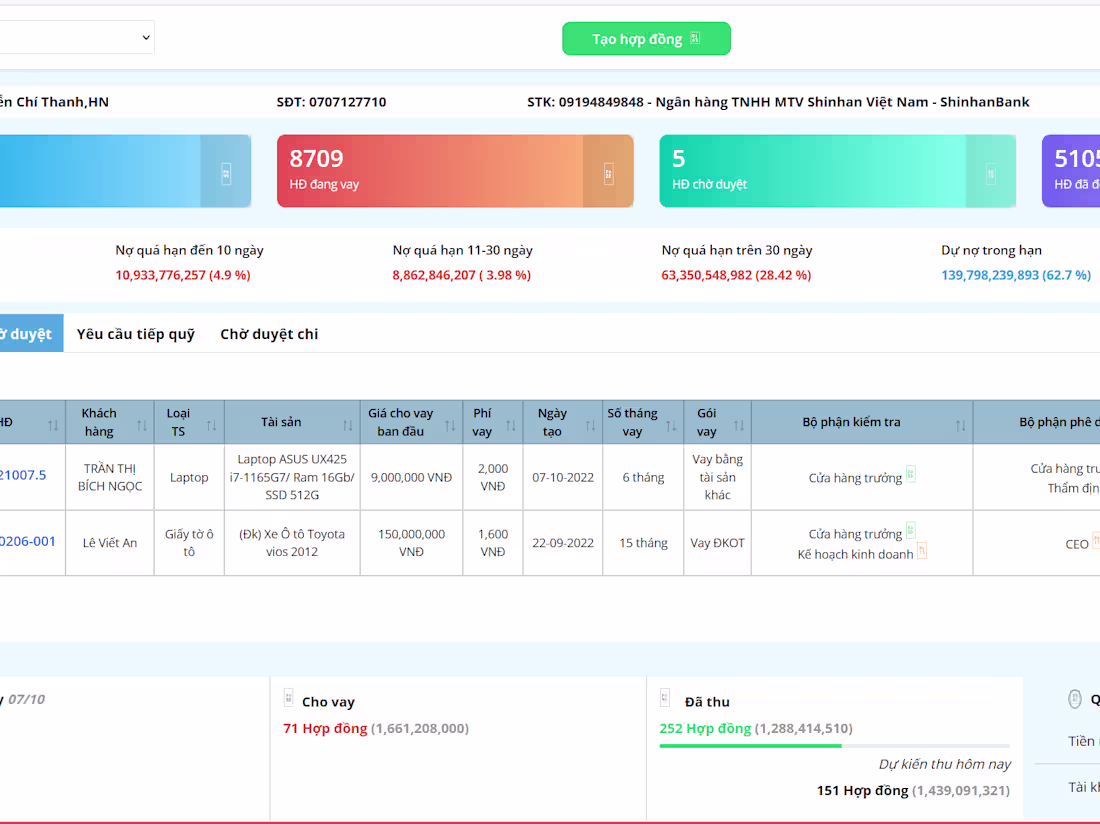The height and width of the screenshot is (825, 1100).
Task: Click green icon beside Cửa hàng trưởng, Vay ĐKOT row
Action: (910, 530)
